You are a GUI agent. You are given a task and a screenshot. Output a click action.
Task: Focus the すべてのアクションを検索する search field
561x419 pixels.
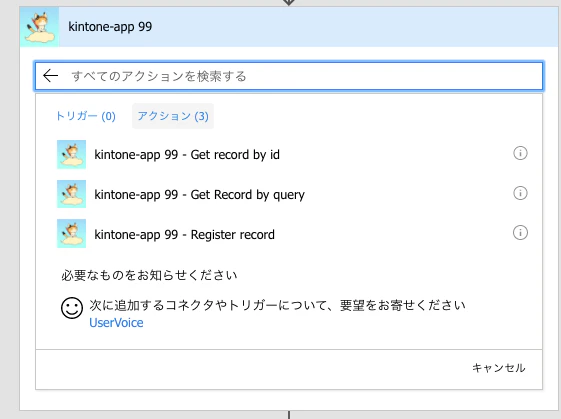coord(289,76)
